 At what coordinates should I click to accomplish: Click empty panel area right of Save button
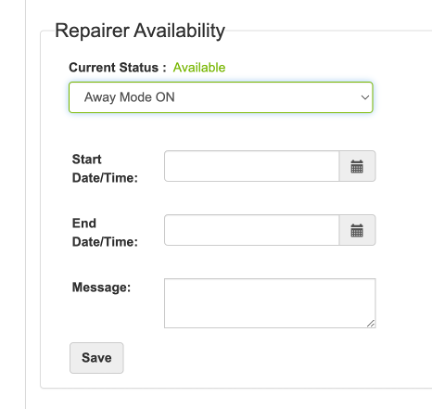click(x=250, y=358)
